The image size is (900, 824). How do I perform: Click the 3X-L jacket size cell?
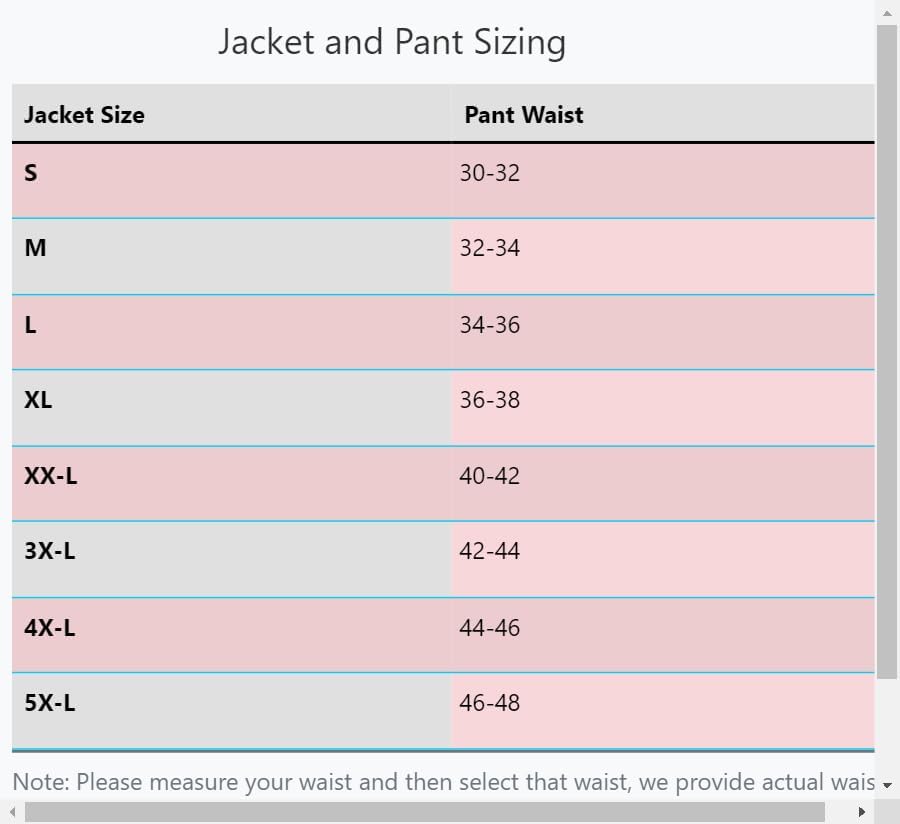click(x=231, y=559)
